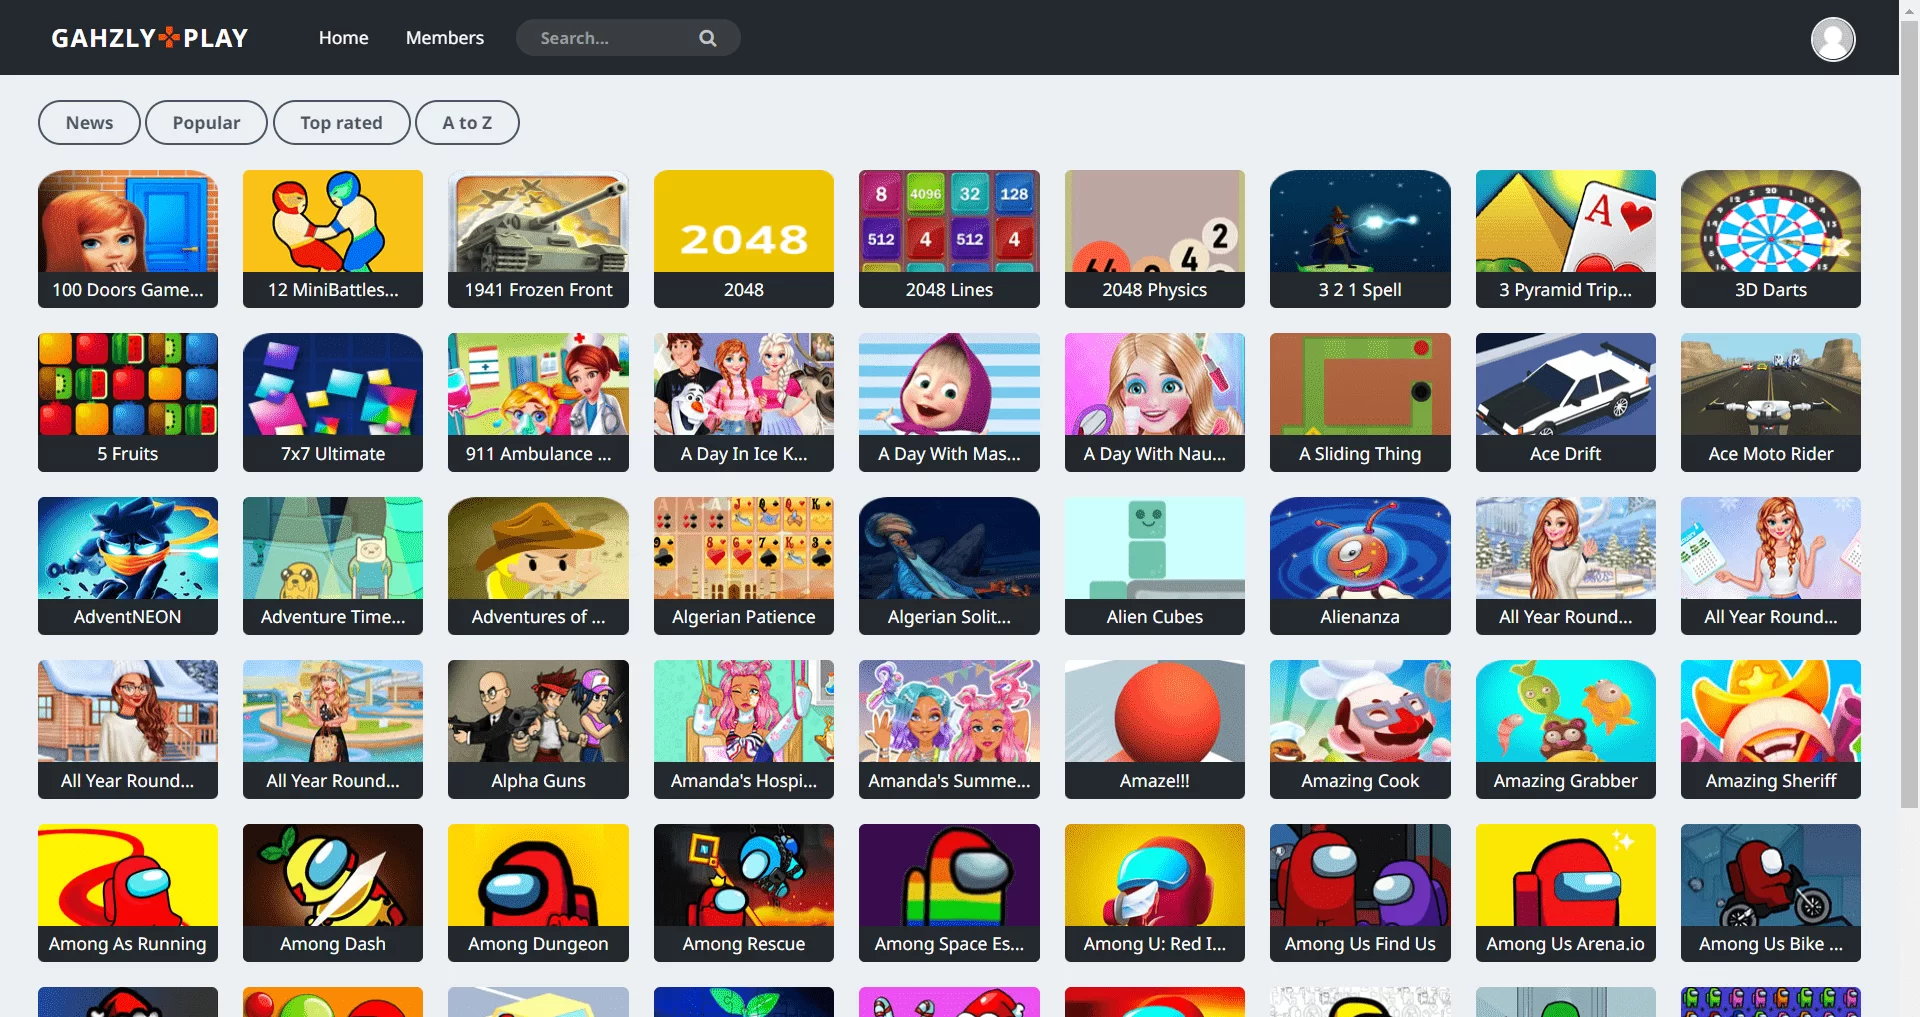
Task: Switch to the Top rated filter
Action: click(x=341, y=122)
